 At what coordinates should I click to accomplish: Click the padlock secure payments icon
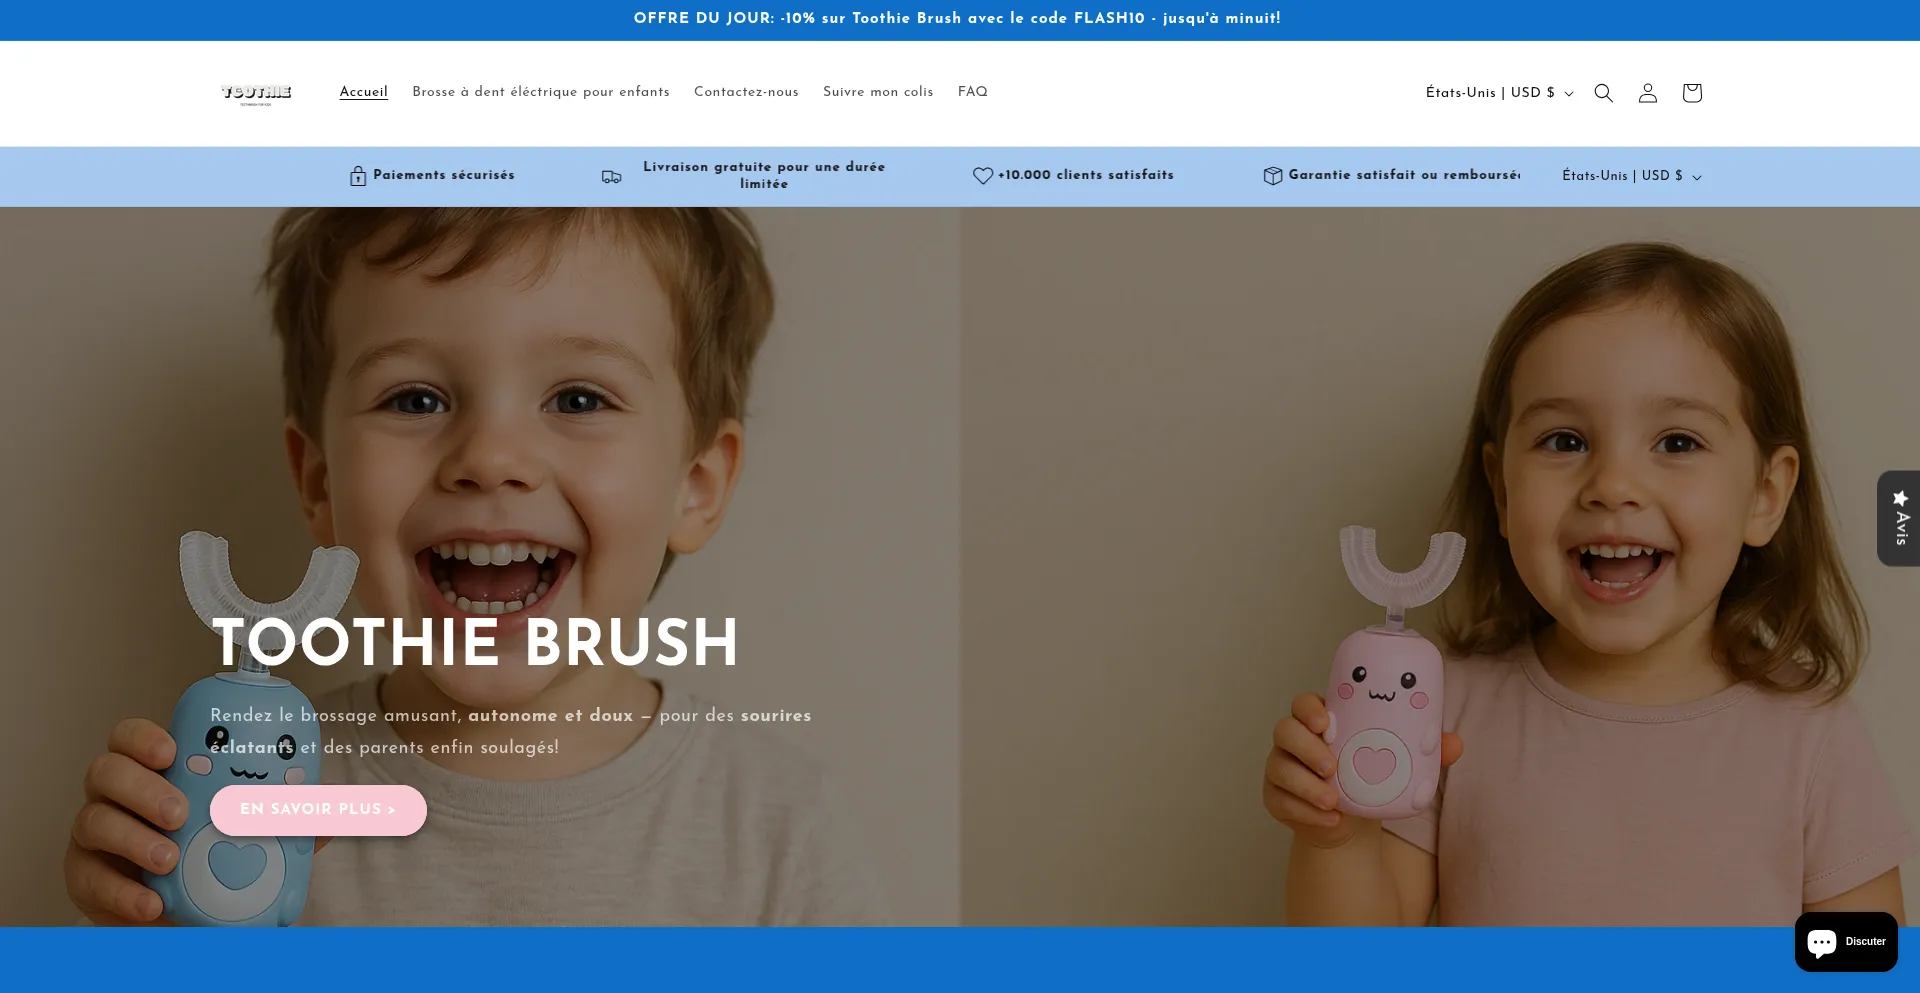click(x=358, y=176)
